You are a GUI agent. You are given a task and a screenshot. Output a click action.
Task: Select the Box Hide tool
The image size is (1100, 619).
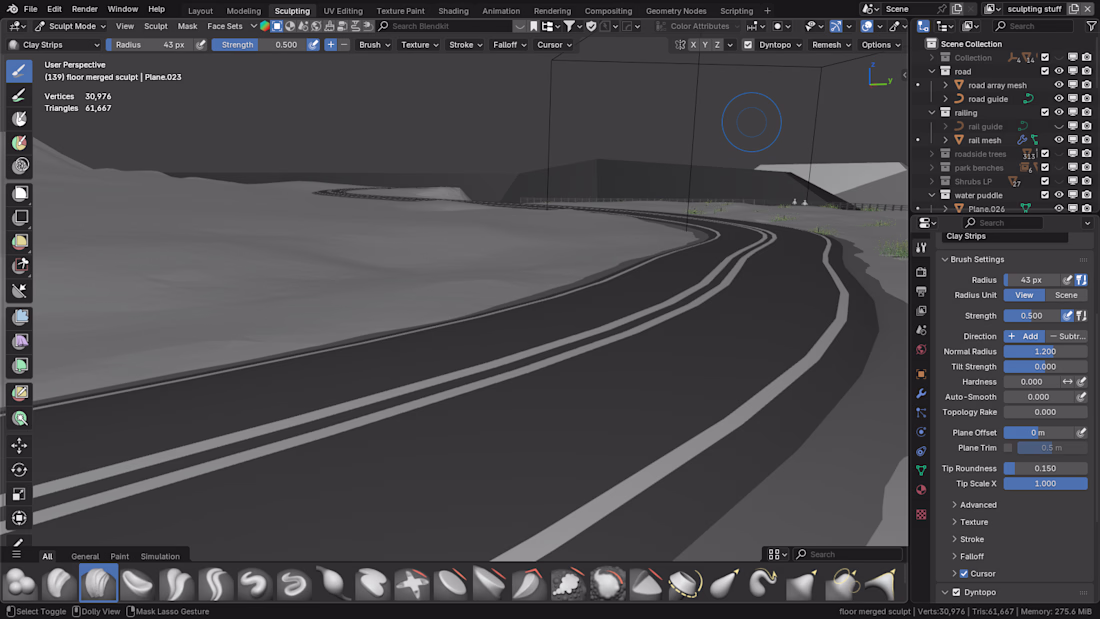tap(20, 218)
